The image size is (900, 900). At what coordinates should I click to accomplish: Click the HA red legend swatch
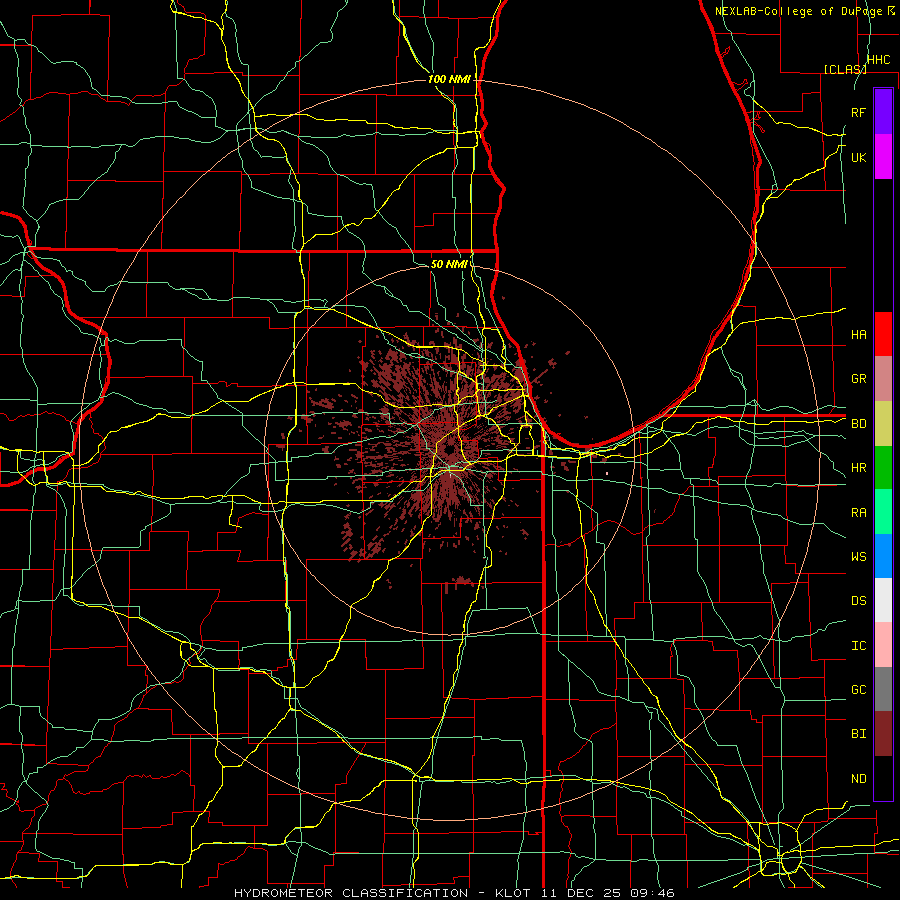[883, 334]
